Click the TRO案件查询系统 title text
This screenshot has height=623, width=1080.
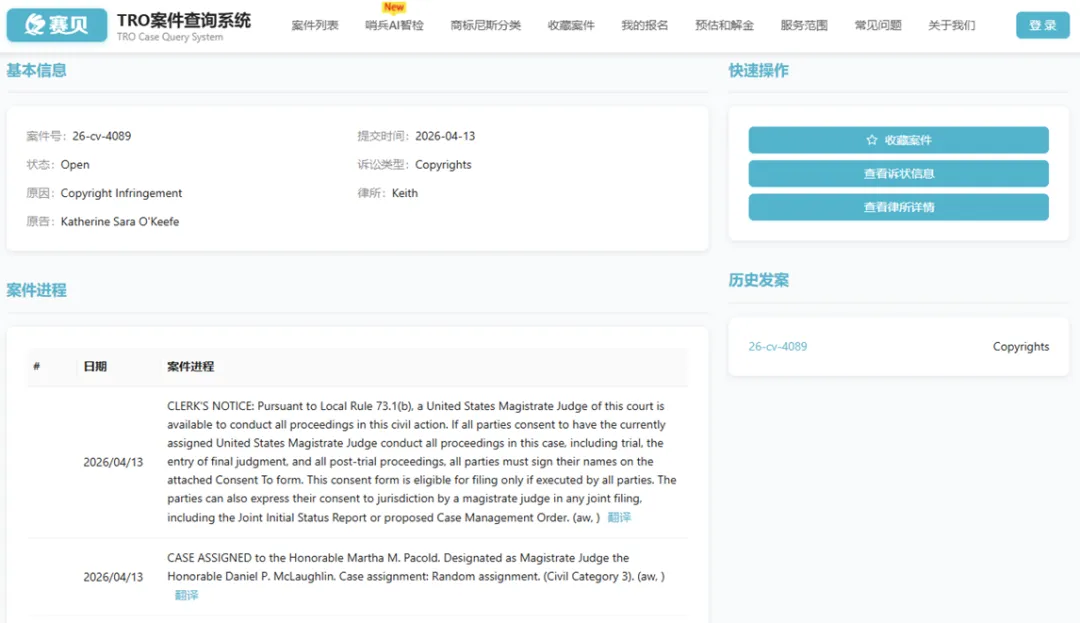(x=184, y=20)
